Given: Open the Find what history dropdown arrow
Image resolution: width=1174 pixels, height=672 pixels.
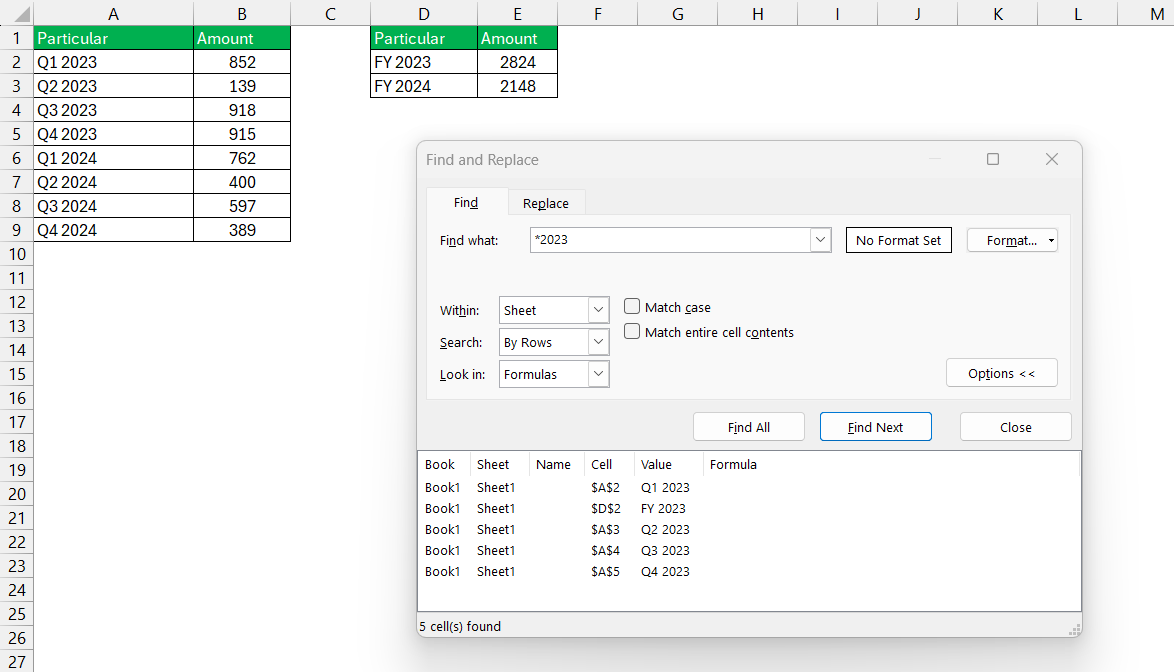Looking at the screenshot, I should 821,240.
